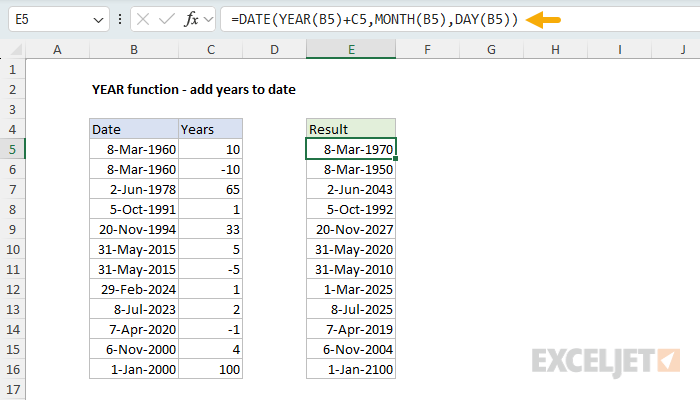Select column D header
Screen dimensions: 700x400
pyautogui.click(x=275, y=50)
